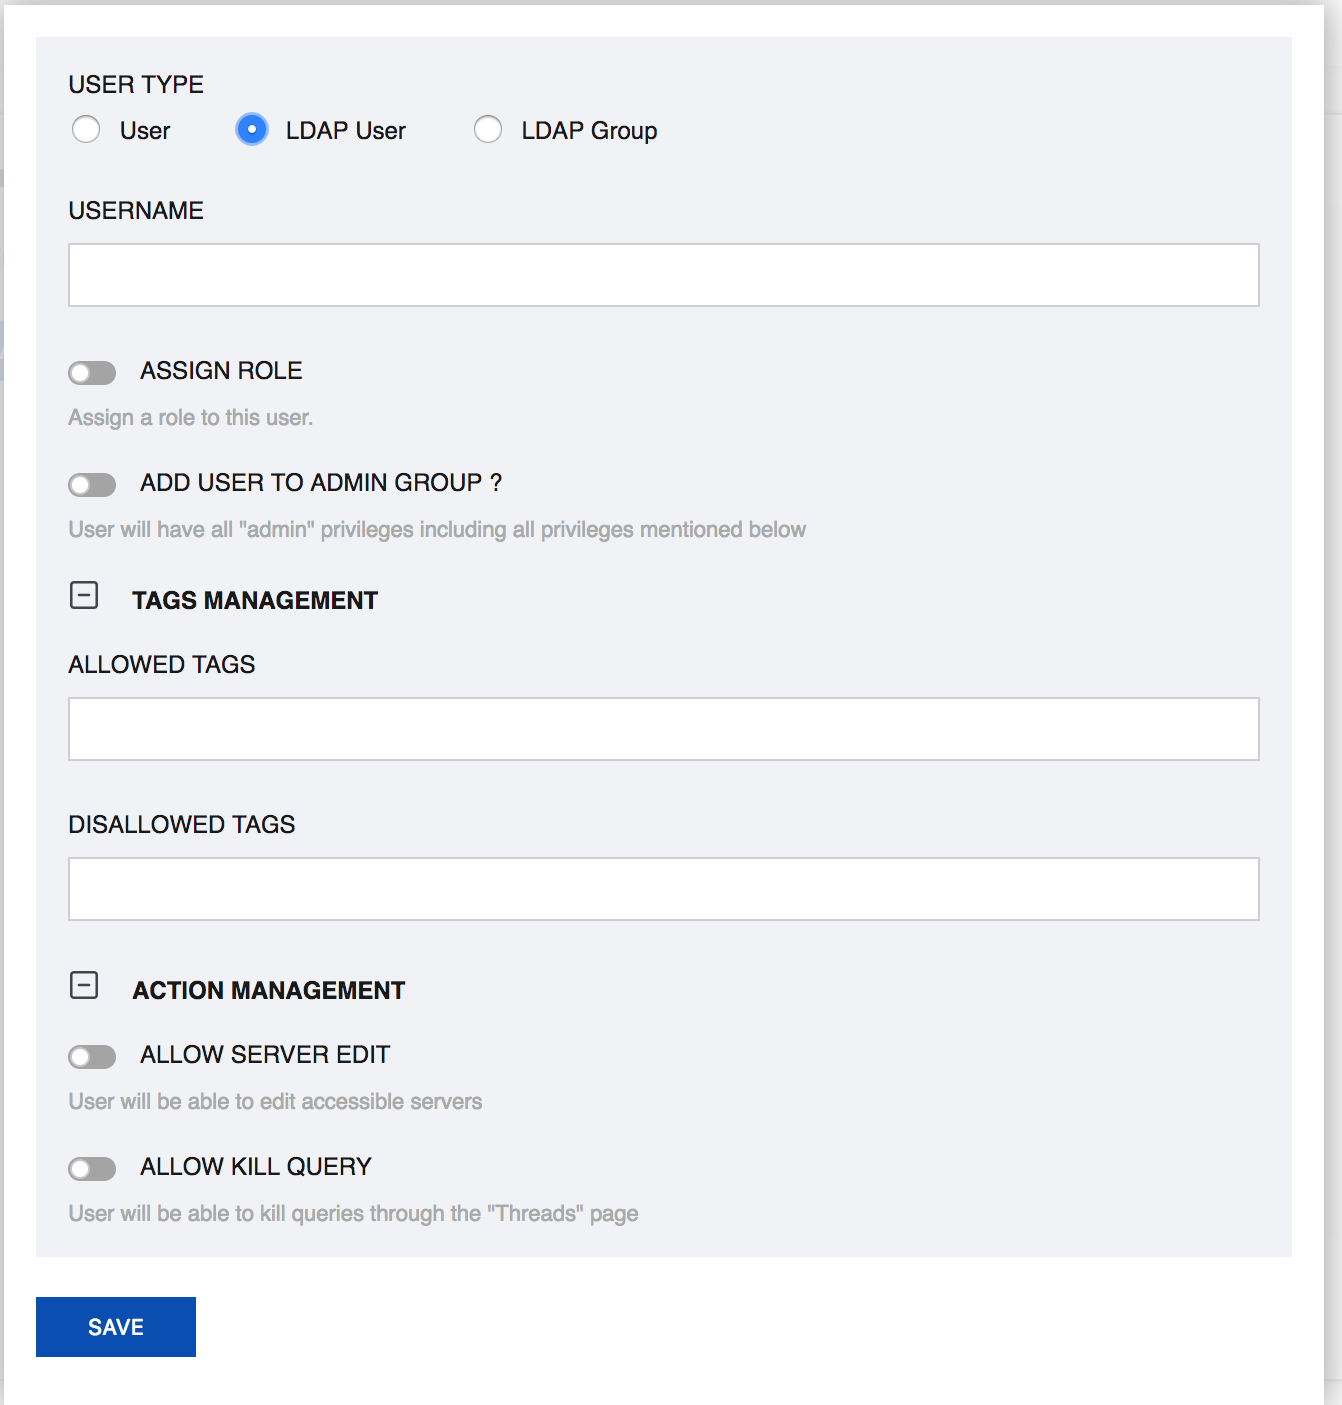This screenshot has width=1342, height=1405.
Task: Click the "ADD USER TO ADMIN GROUP ?" label
Action: [x=321, y=483]
